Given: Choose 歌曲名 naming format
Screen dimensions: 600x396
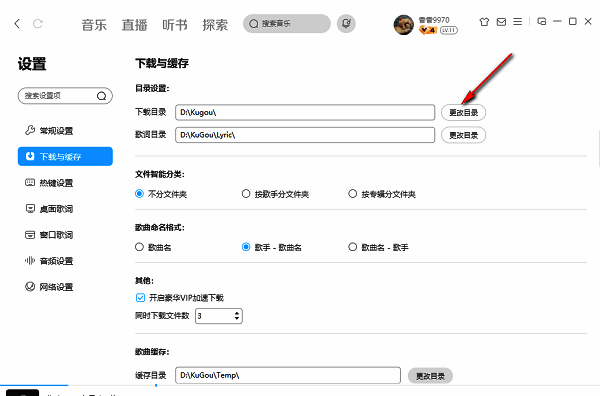Looking at the screenshot, I should (153, 247).
